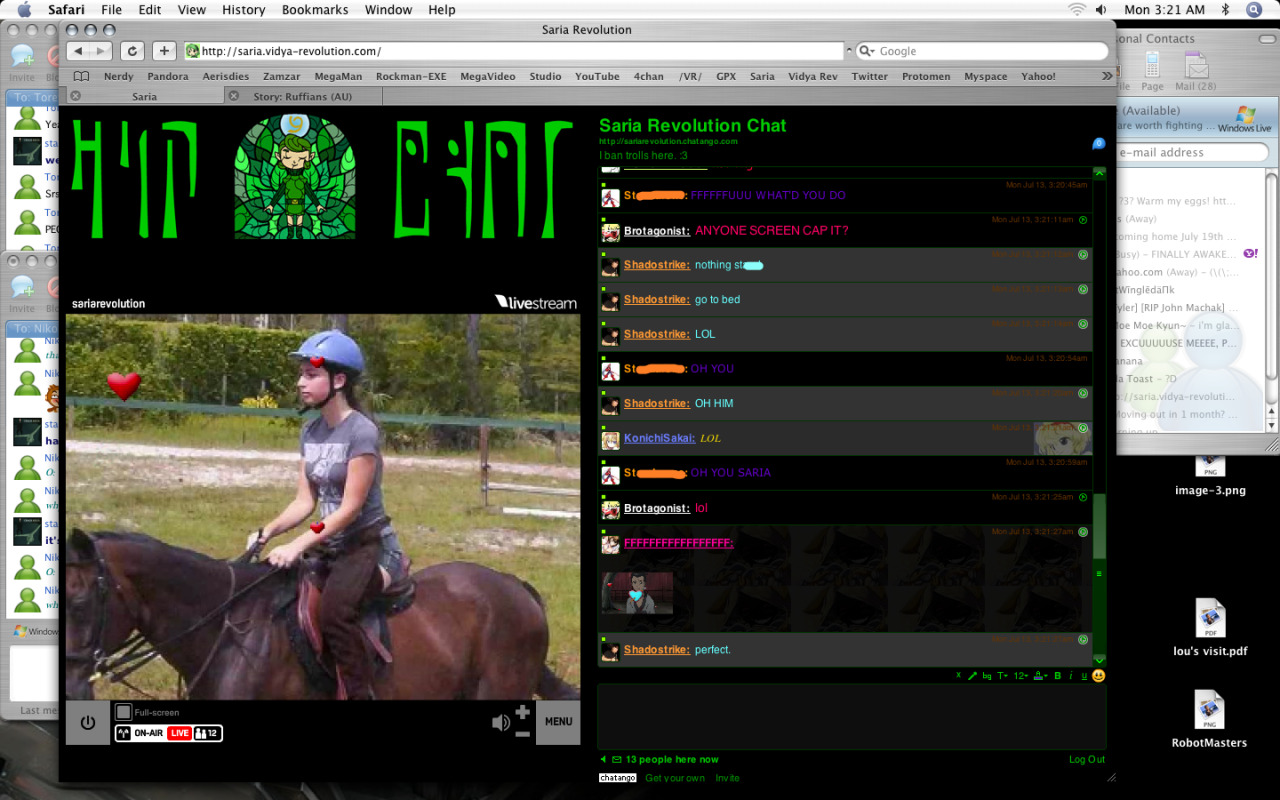Click the livestream logo
This screenshot has width=1280, height=800.
click(x=535, y=302)
